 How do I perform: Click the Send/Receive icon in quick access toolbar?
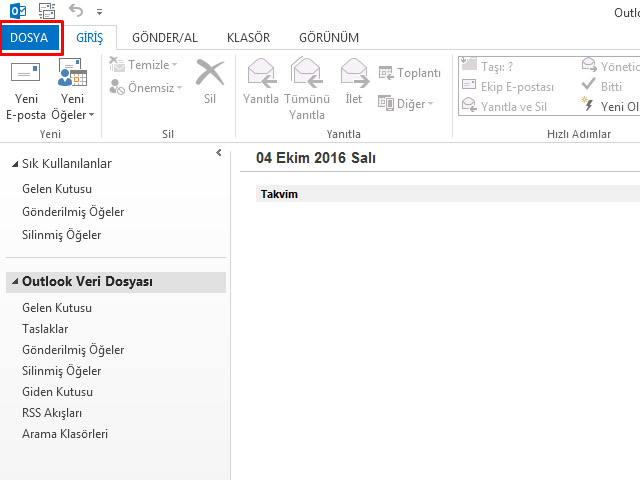[46, 11]
